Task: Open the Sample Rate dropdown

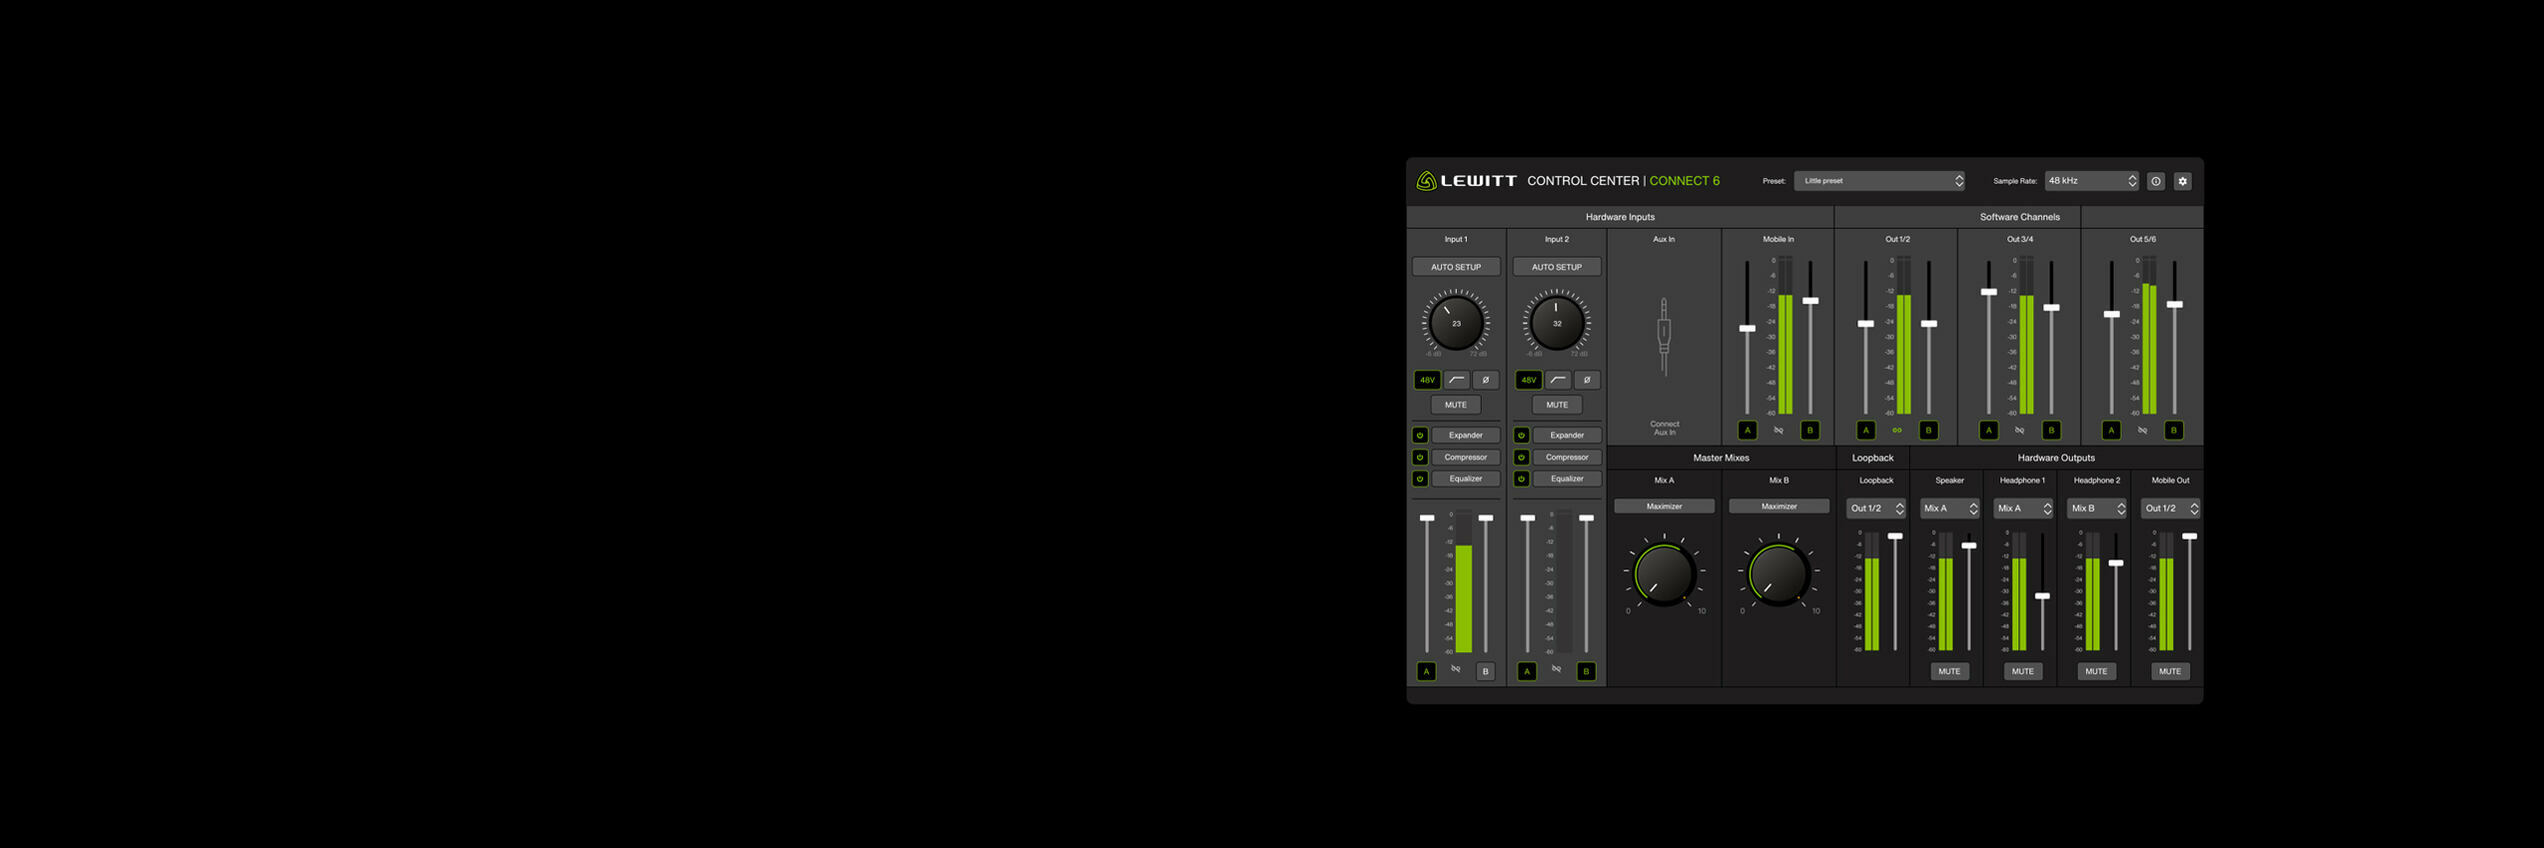Action: point(2090,181)
